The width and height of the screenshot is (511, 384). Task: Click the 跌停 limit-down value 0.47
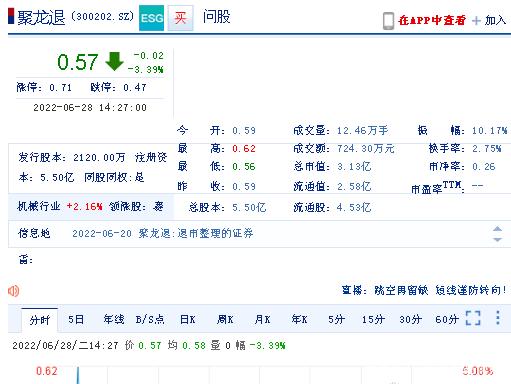tap(135, 88)
